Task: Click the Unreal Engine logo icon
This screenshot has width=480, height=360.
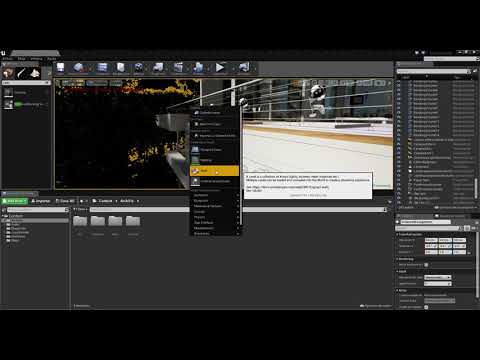Action: [x=3, y=53]
